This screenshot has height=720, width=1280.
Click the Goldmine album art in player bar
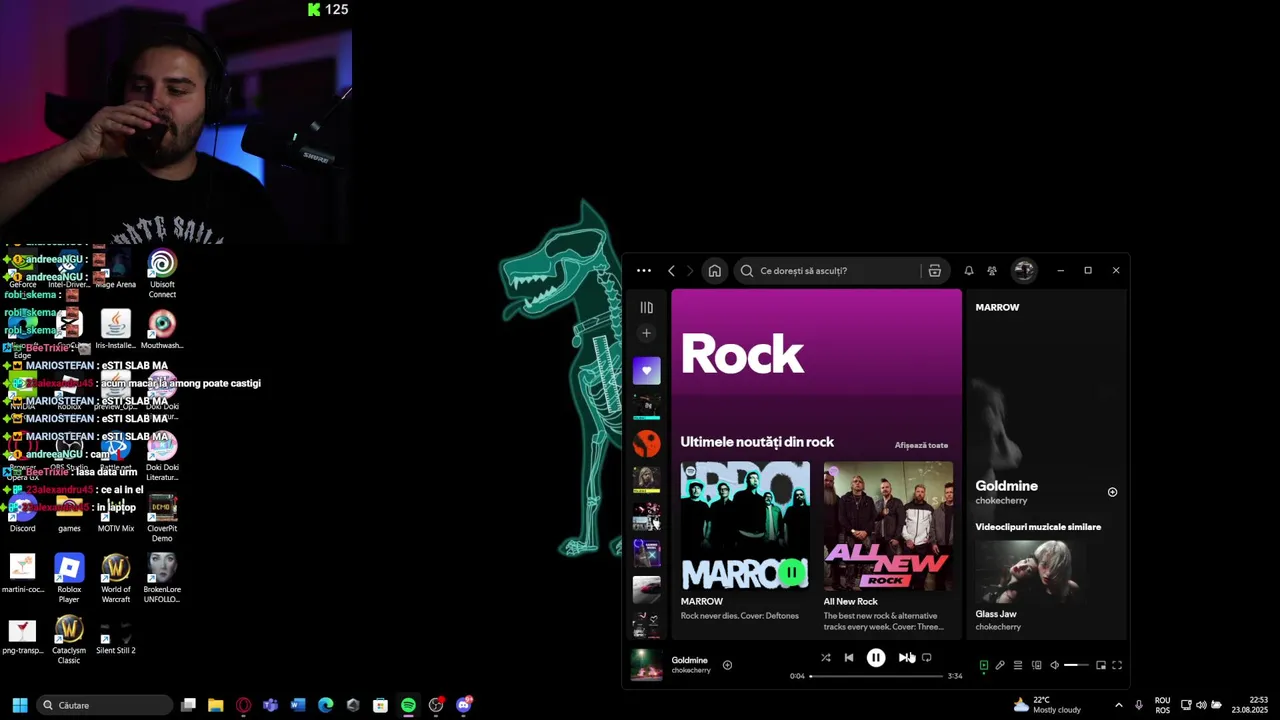pyautogui.click(x=646, y=665)
